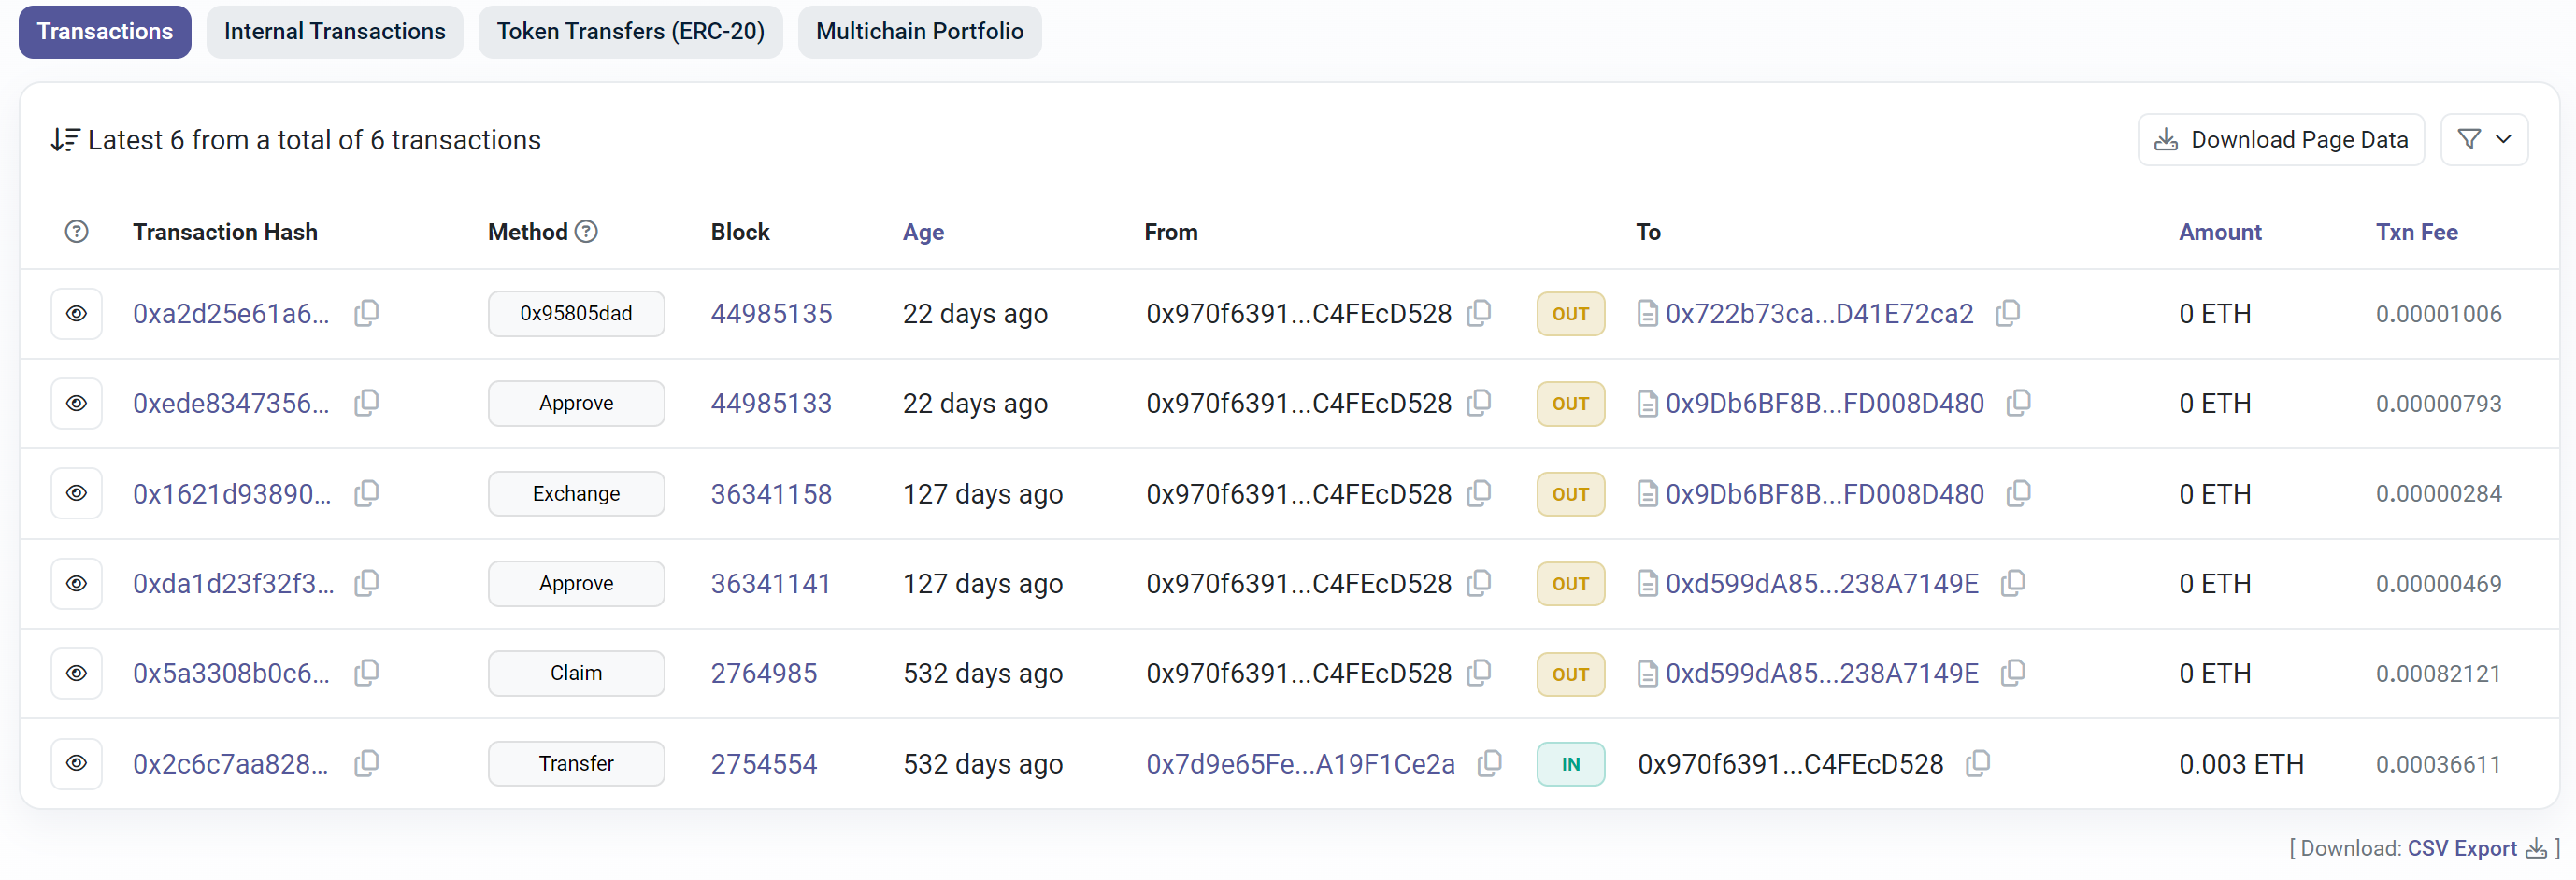2576x880 pixels.
Task: Open Token Transfers (ERC-20) tab
Action: [x=630, y=32]
